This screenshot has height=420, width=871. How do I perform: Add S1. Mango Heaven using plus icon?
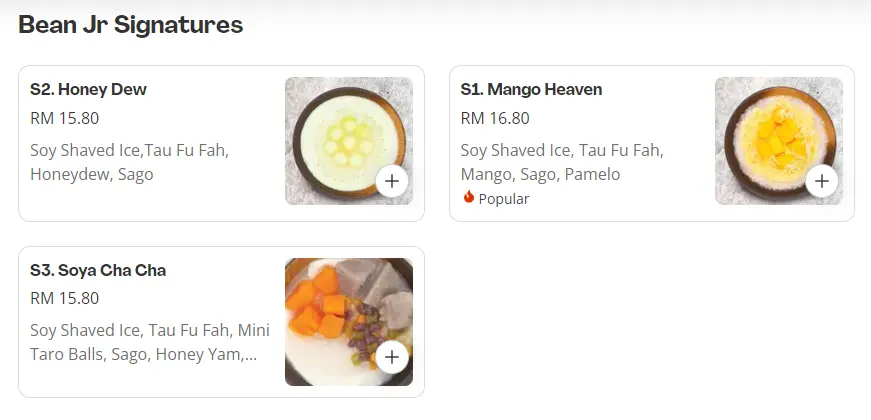tap(821, 181)
